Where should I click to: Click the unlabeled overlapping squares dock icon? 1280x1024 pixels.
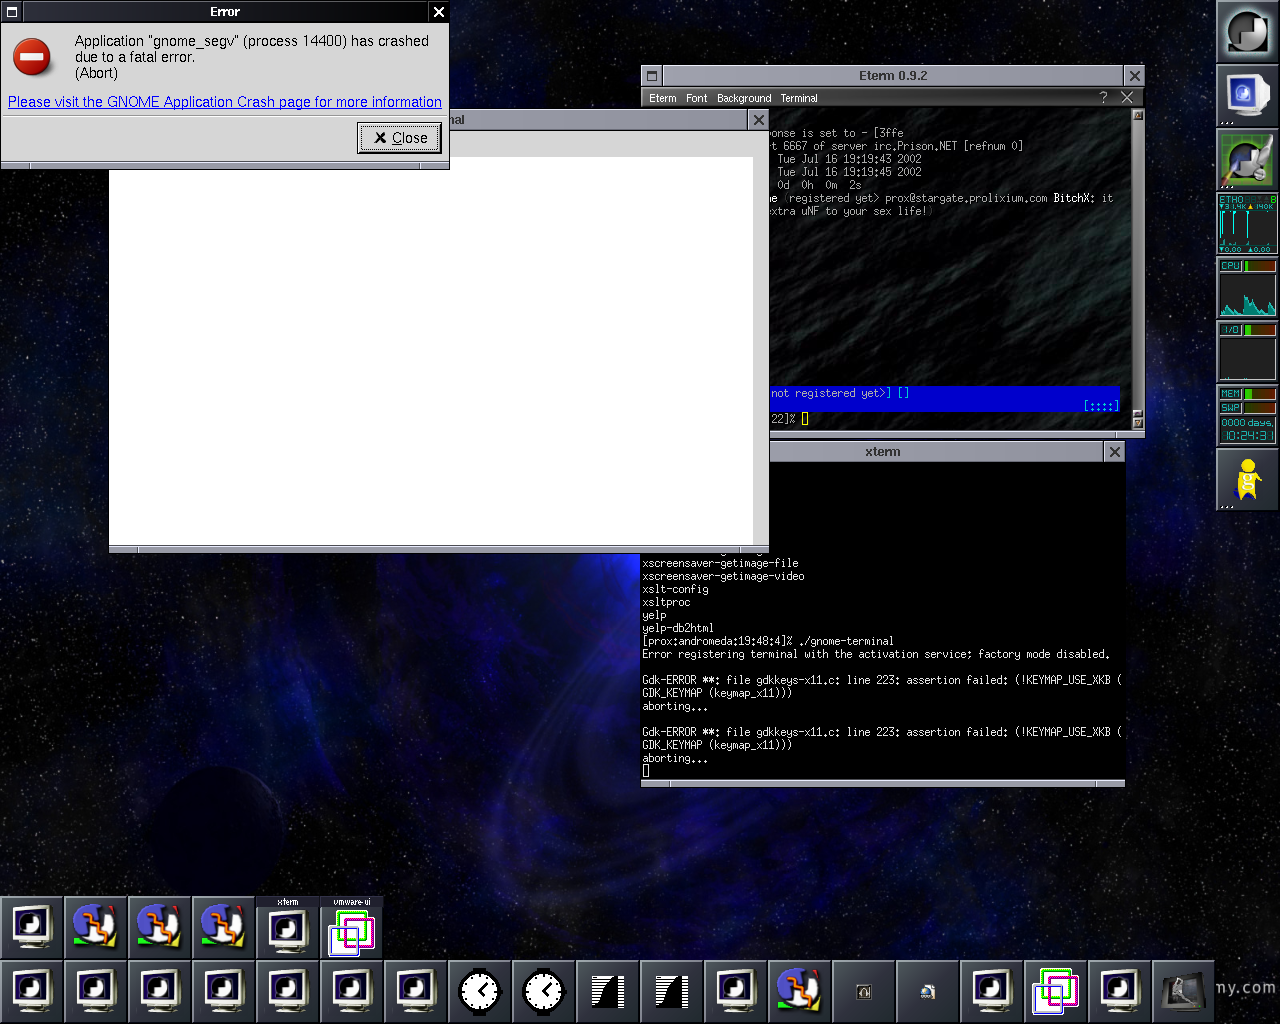point(1056,992)
